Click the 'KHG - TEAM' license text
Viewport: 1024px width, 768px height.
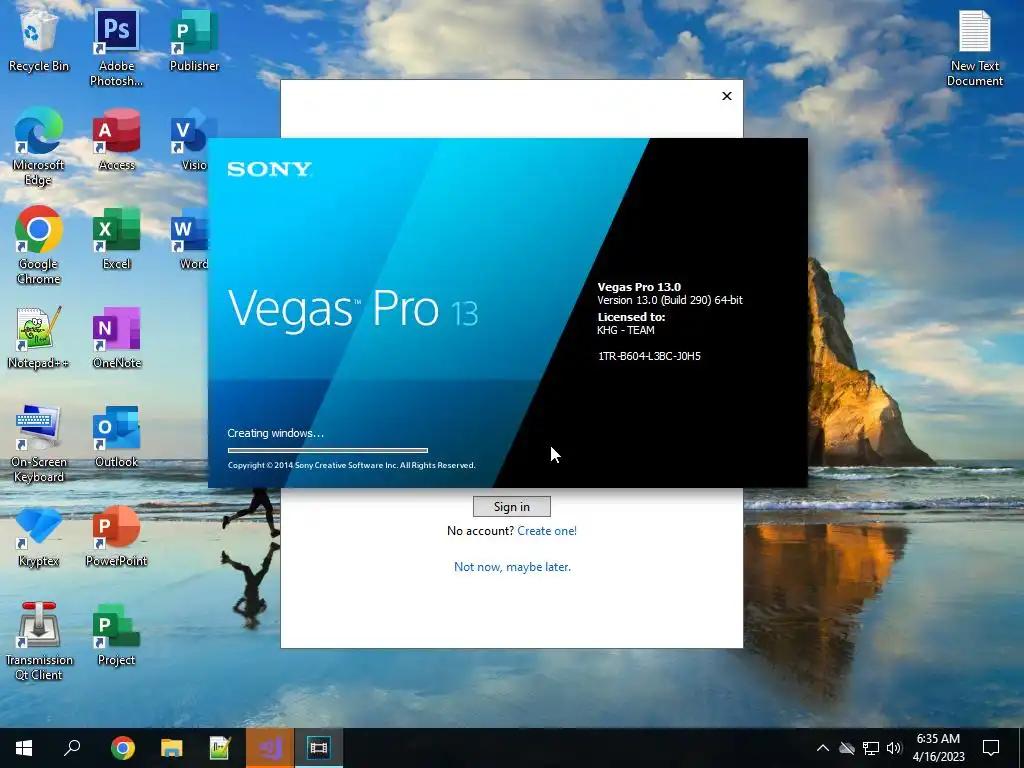tap(626, 330)
